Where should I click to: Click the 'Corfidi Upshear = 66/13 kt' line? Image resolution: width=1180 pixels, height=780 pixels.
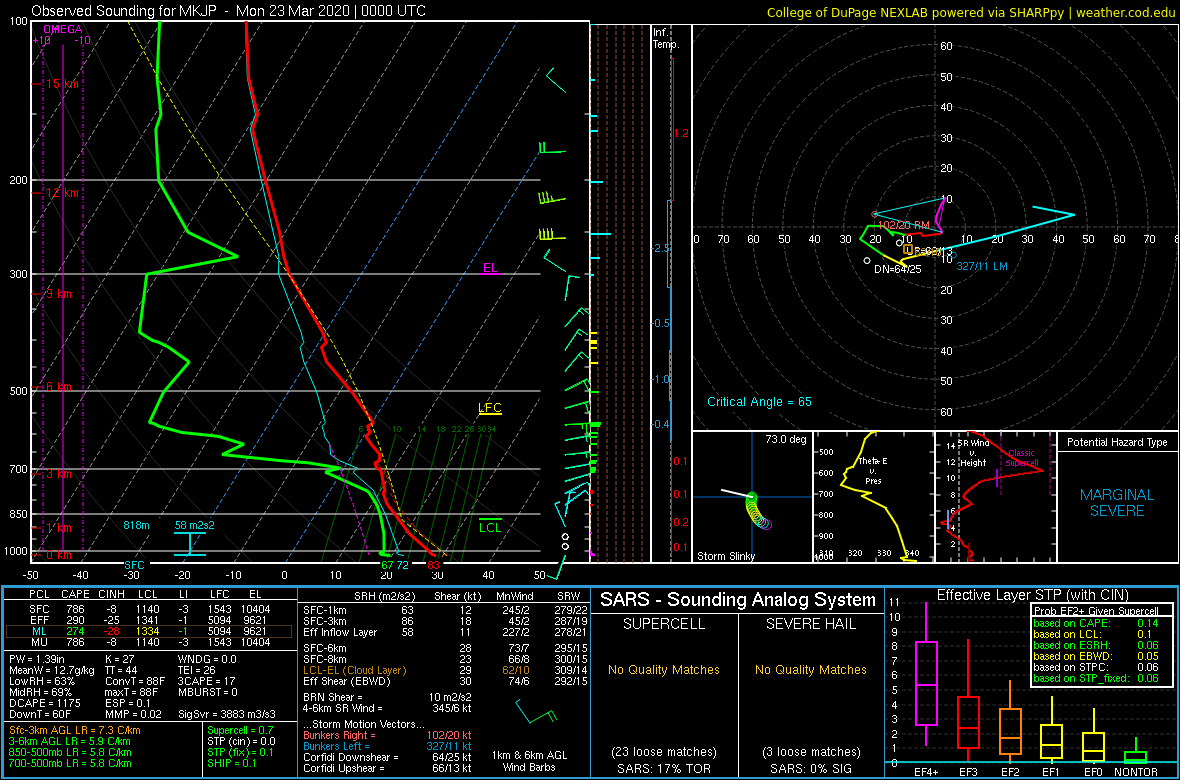tap(388, 768)
